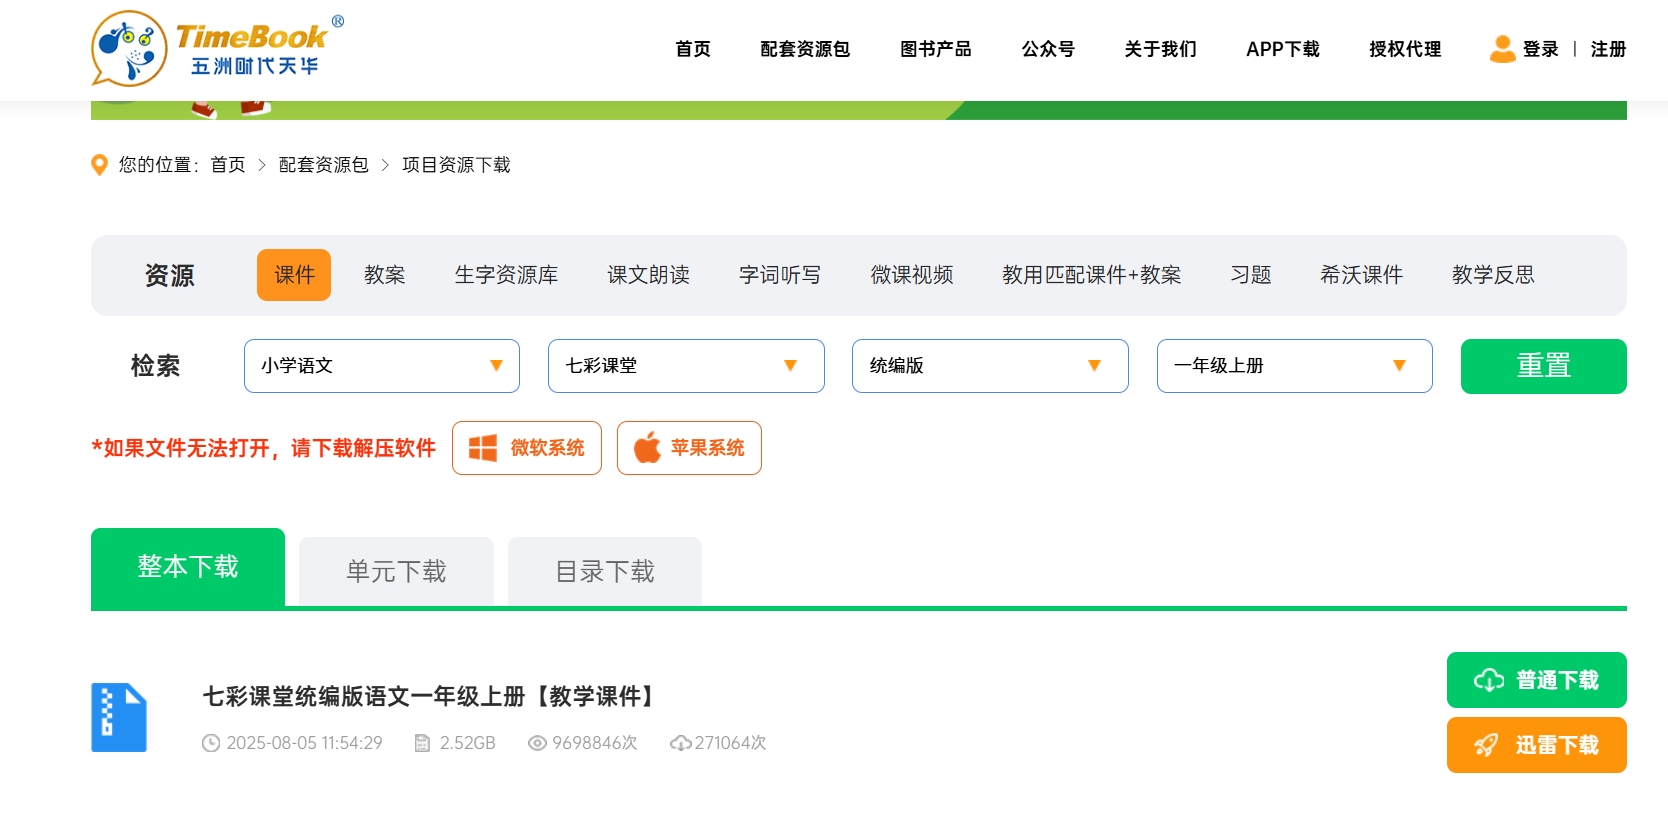Click the orange 迅雷下载 button
This screenshot has width=1668, height=834.
[1537, 745]
